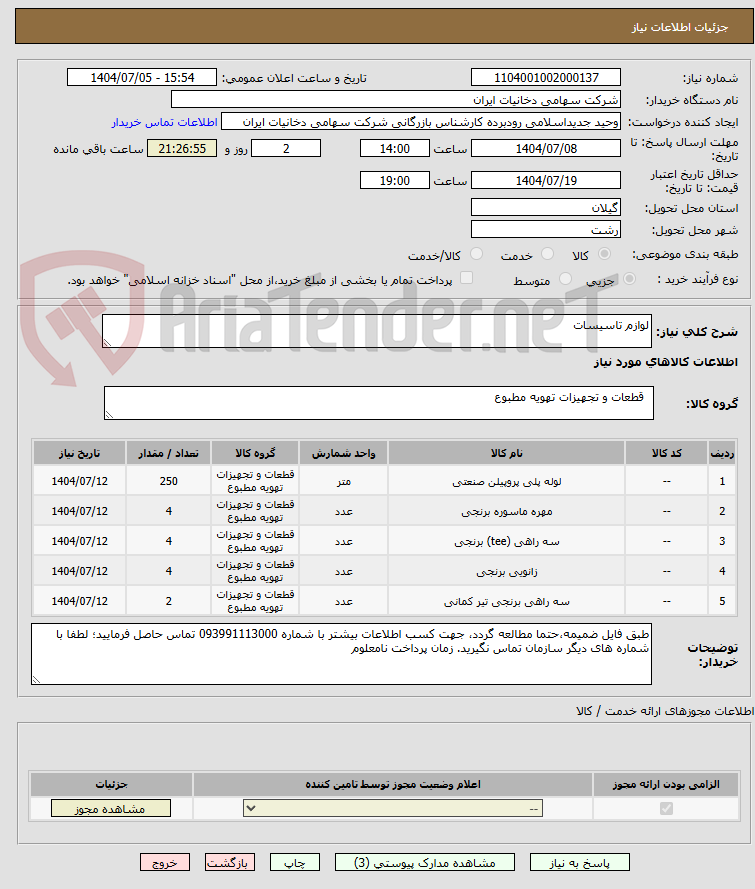Click the جزئیات column header in license table
This screenshot has height=889, width=755.
point(111,784)
